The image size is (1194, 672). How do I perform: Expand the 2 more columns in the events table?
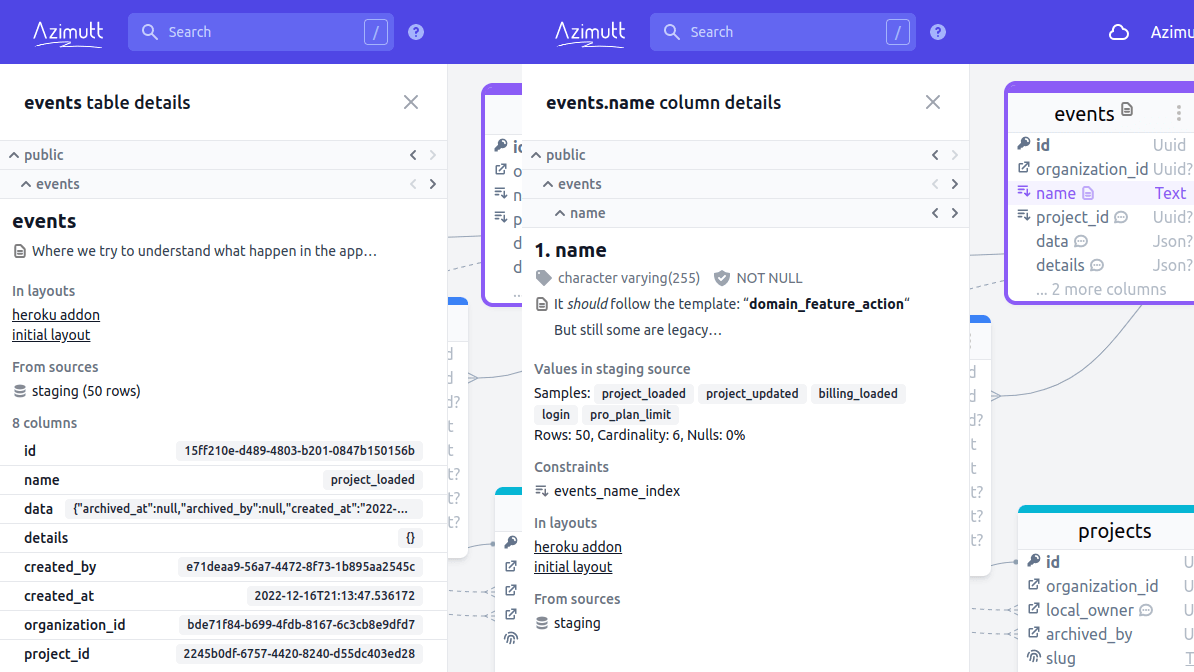pos(1100,289)
